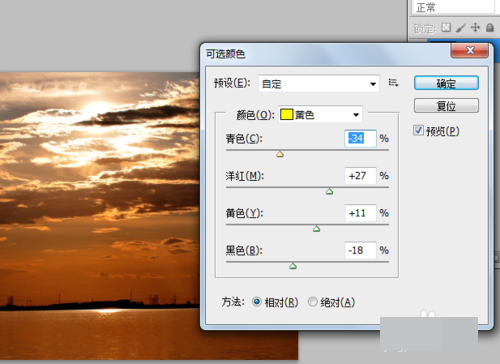
Task: Click the 确定 button
Action: 446,83
